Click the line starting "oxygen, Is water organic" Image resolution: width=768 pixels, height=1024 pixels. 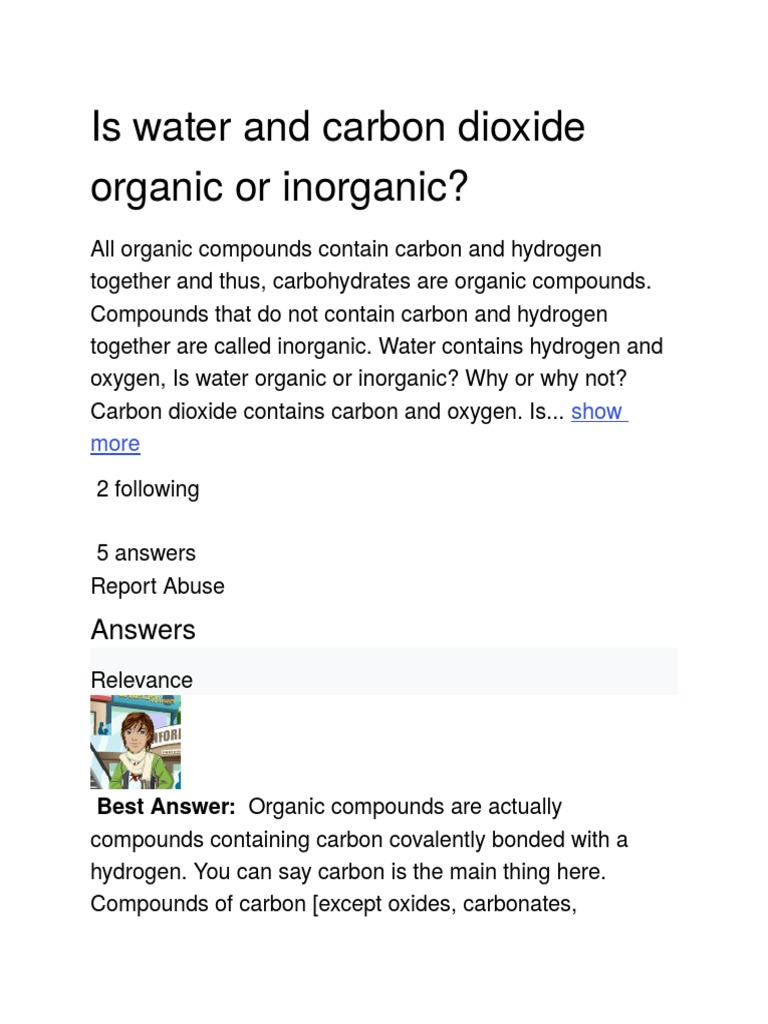358,379
